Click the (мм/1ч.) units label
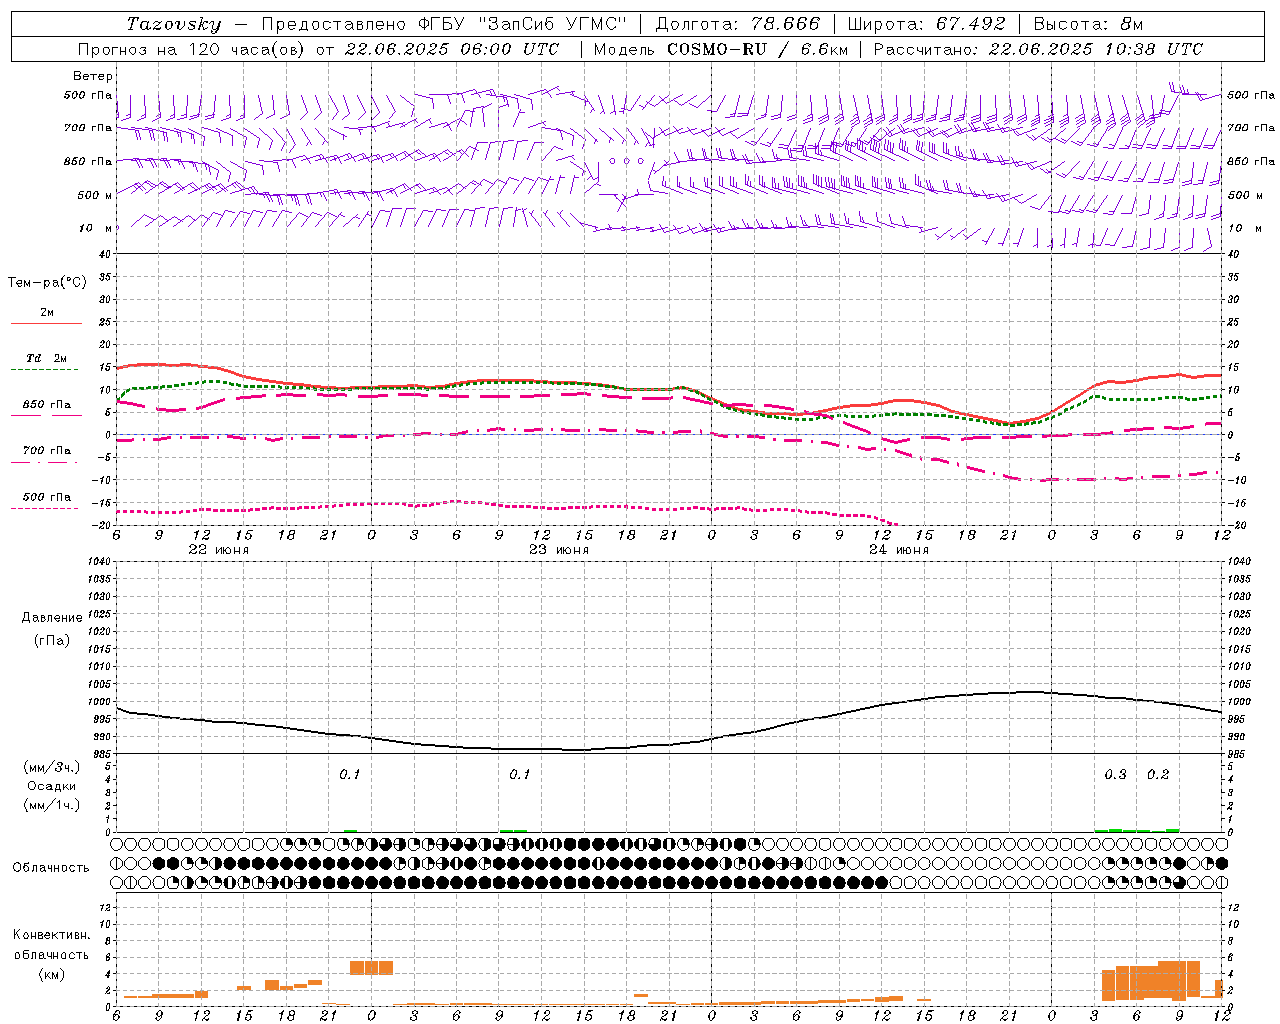Image resolution: width=1280 pixels, height=1024 pixels. (x=51, y=805)
